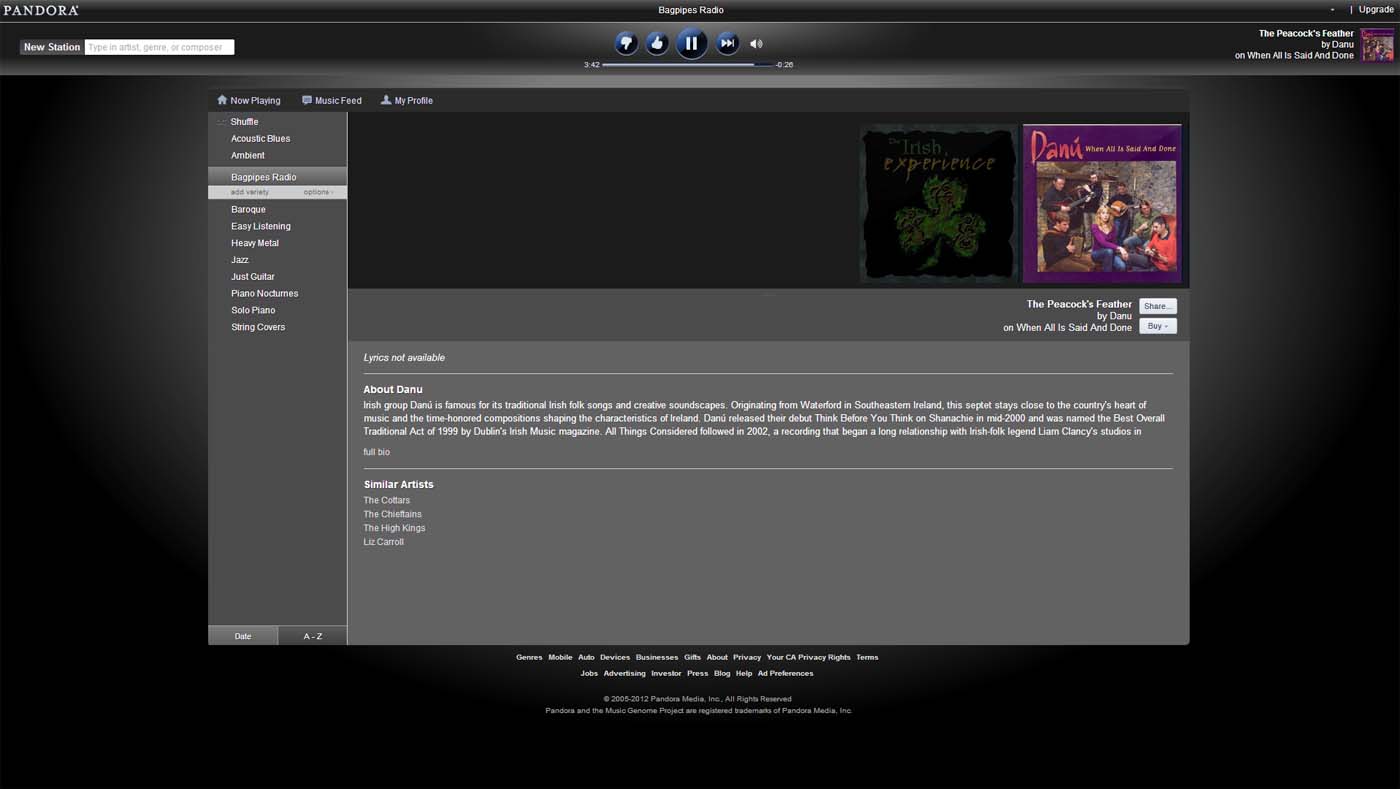
Task: Open the Terms footer link
Action: (867, 658)
